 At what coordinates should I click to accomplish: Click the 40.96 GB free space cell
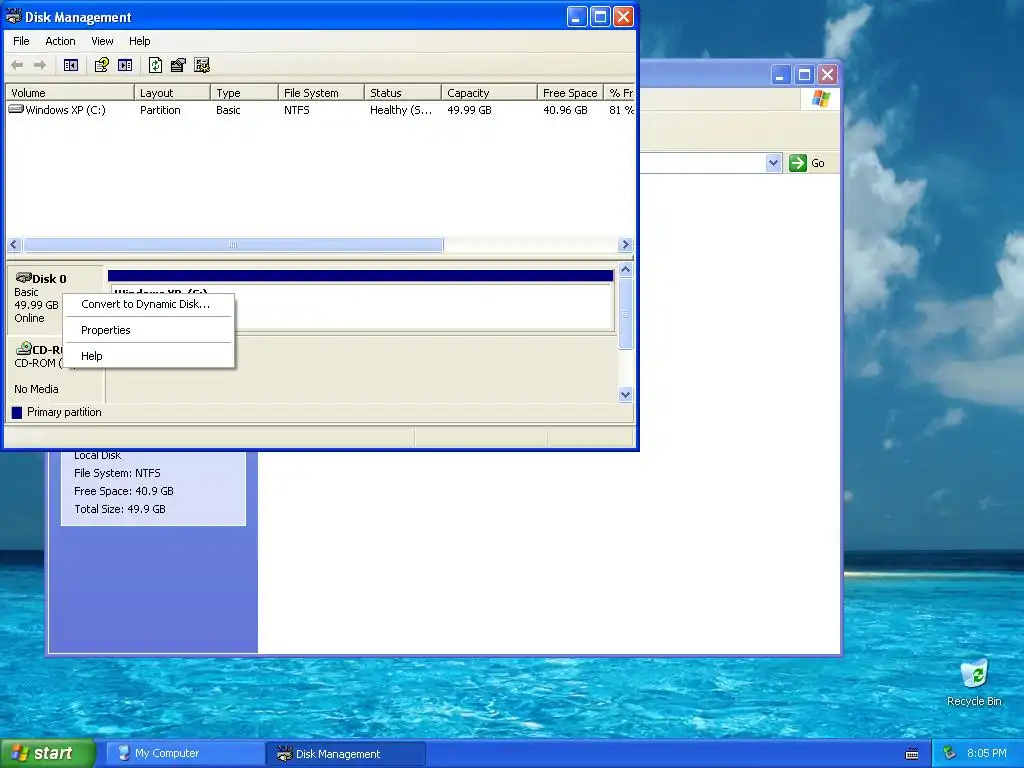[566, 110]
